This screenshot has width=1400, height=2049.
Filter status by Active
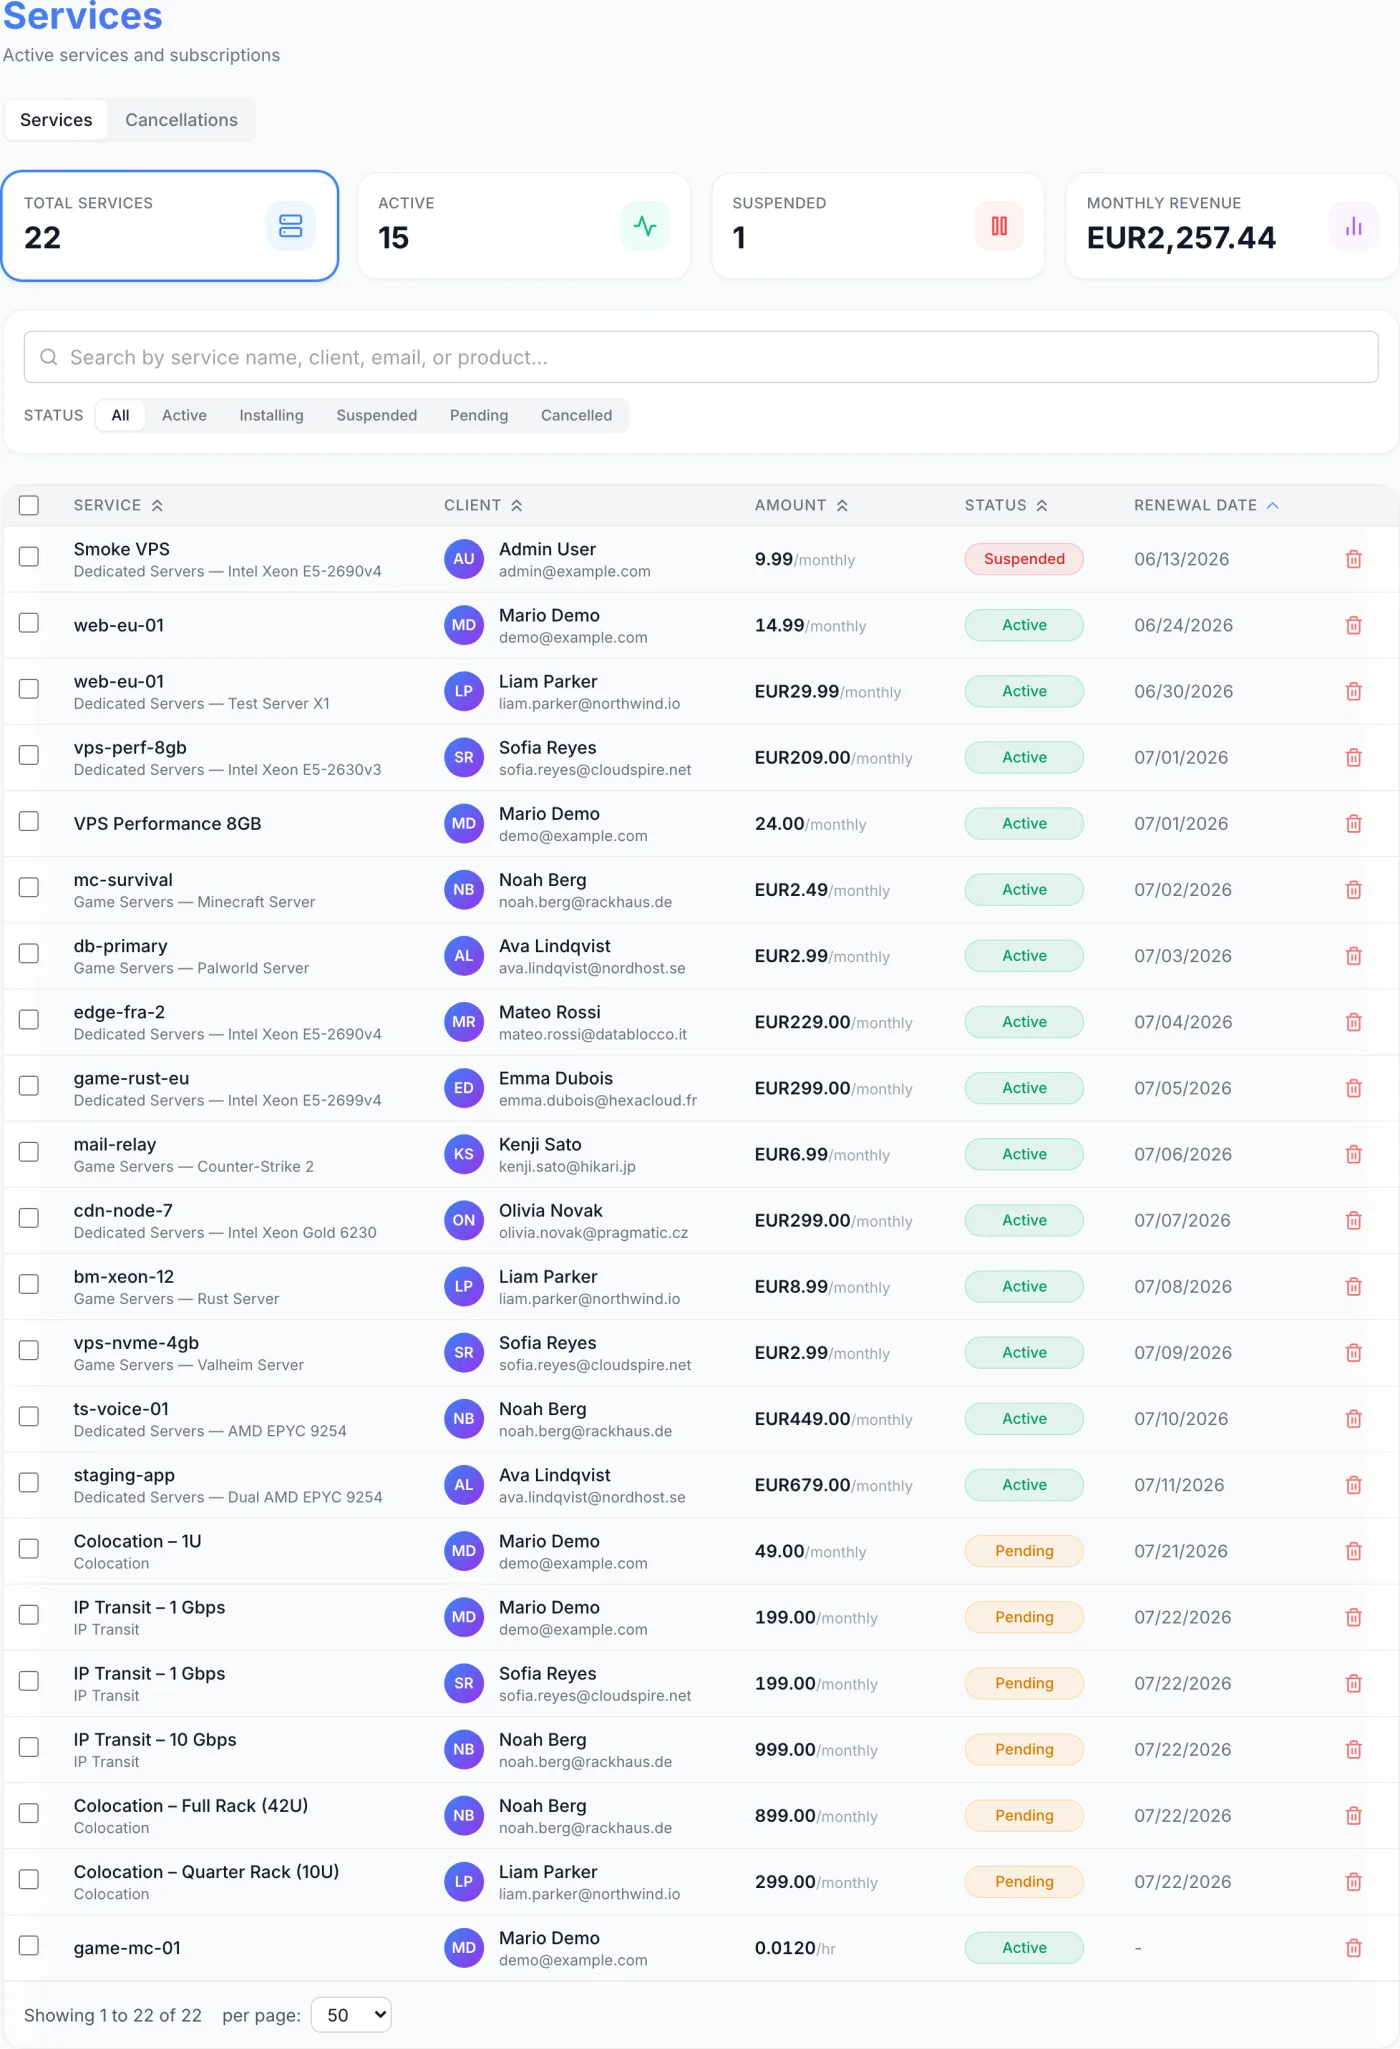[184, 415]
